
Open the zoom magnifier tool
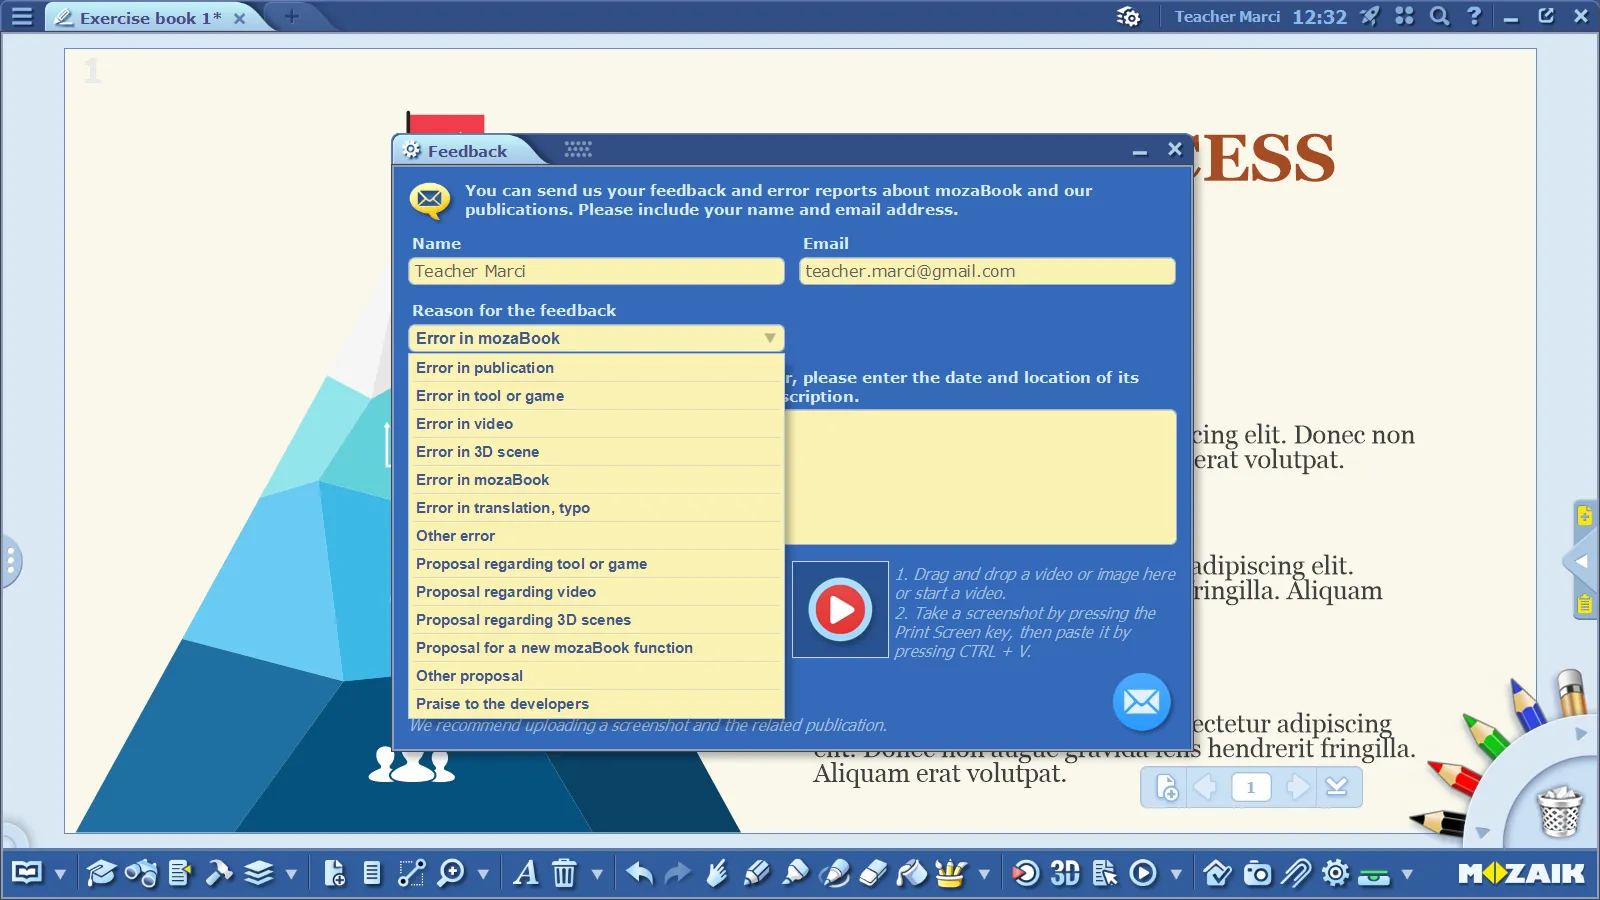pos(451,873)
